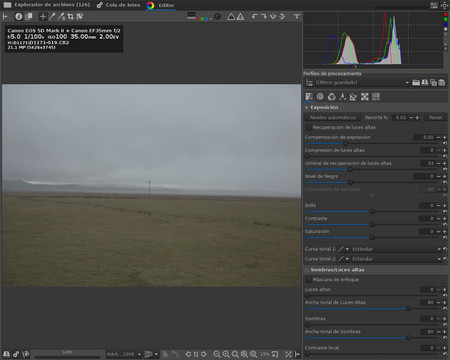Adjust the Contraste slider
Screen dimensions: 450x360
[373, 224]
